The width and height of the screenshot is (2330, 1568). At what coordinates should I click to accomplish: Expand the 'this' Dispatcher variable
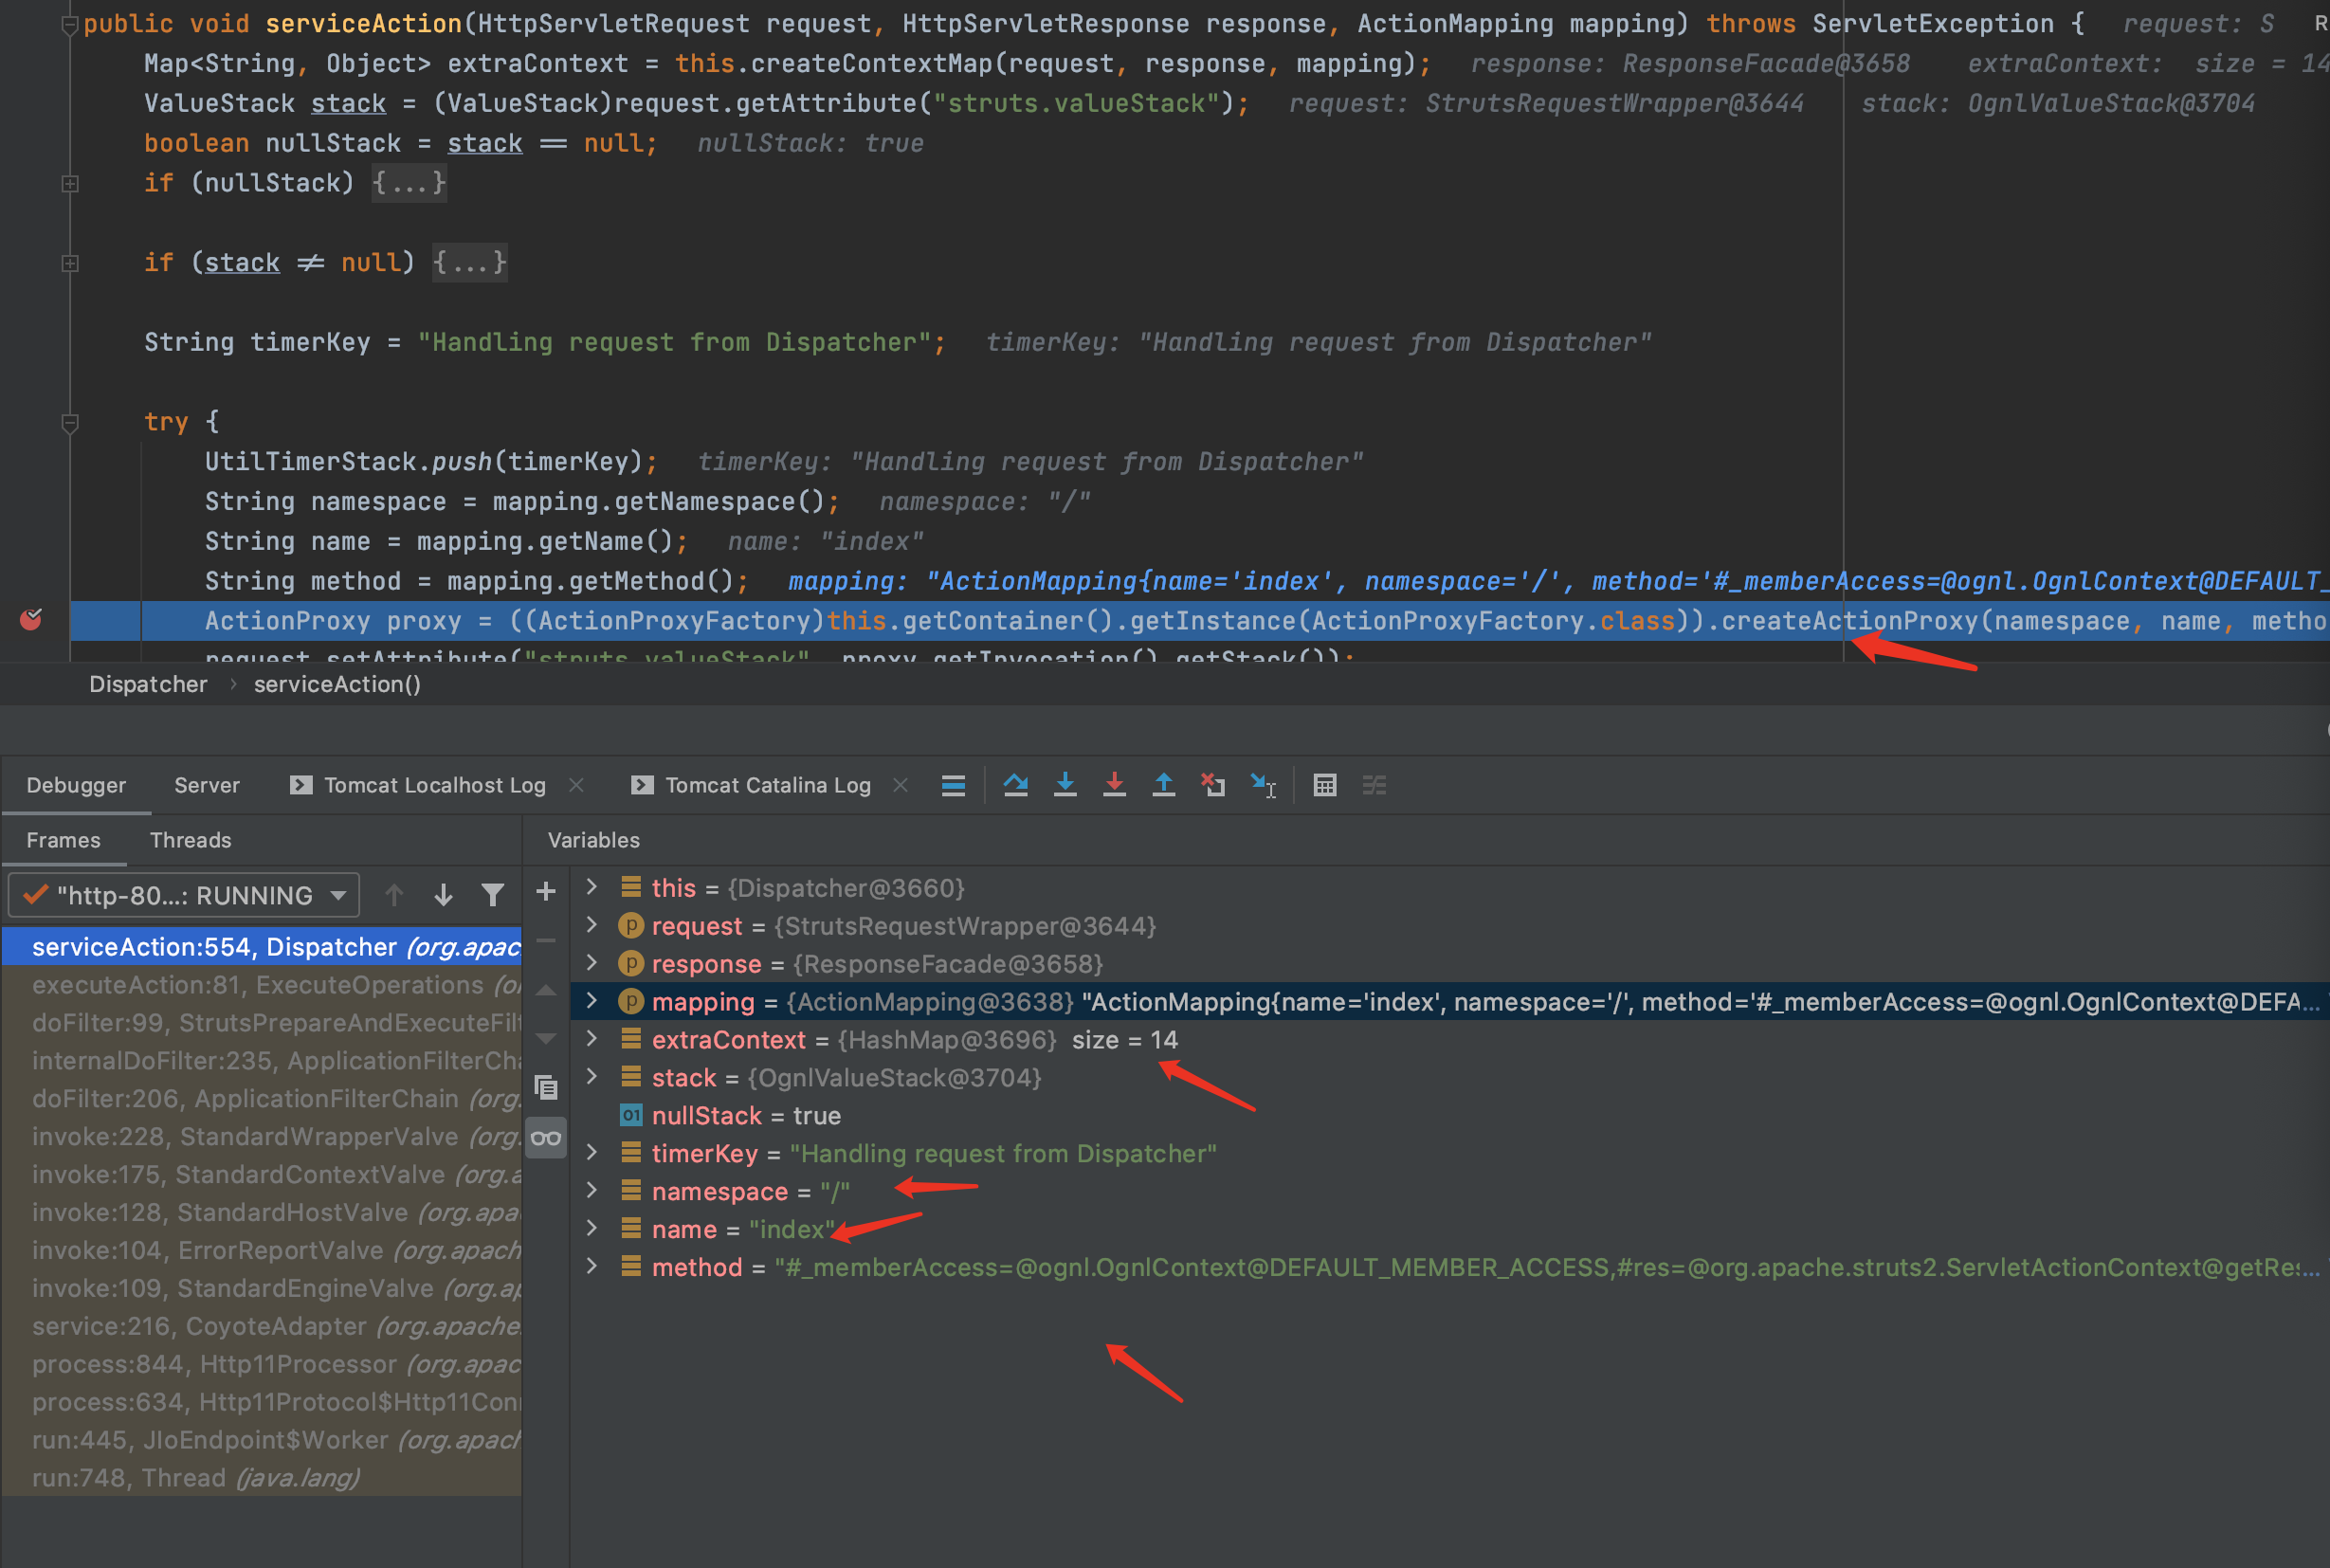[591, 887]
